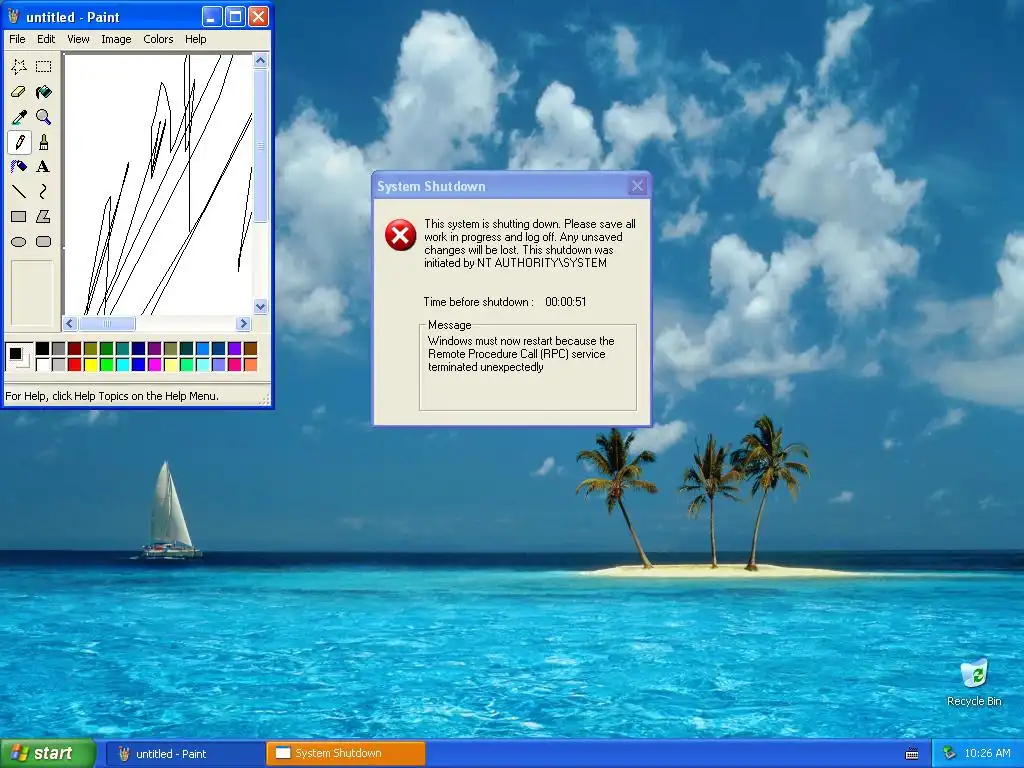
Task: Open the View menu in Paint
Action: click(x=78, y=39)
